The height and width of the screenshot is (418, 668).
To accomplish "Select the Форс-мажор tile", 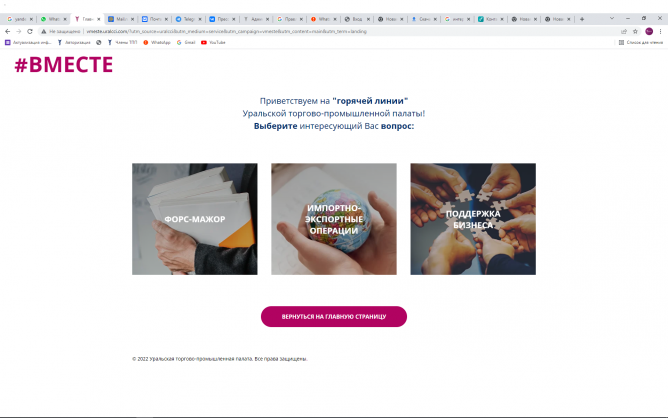I will pyautogui.click(x=195, y=219).
